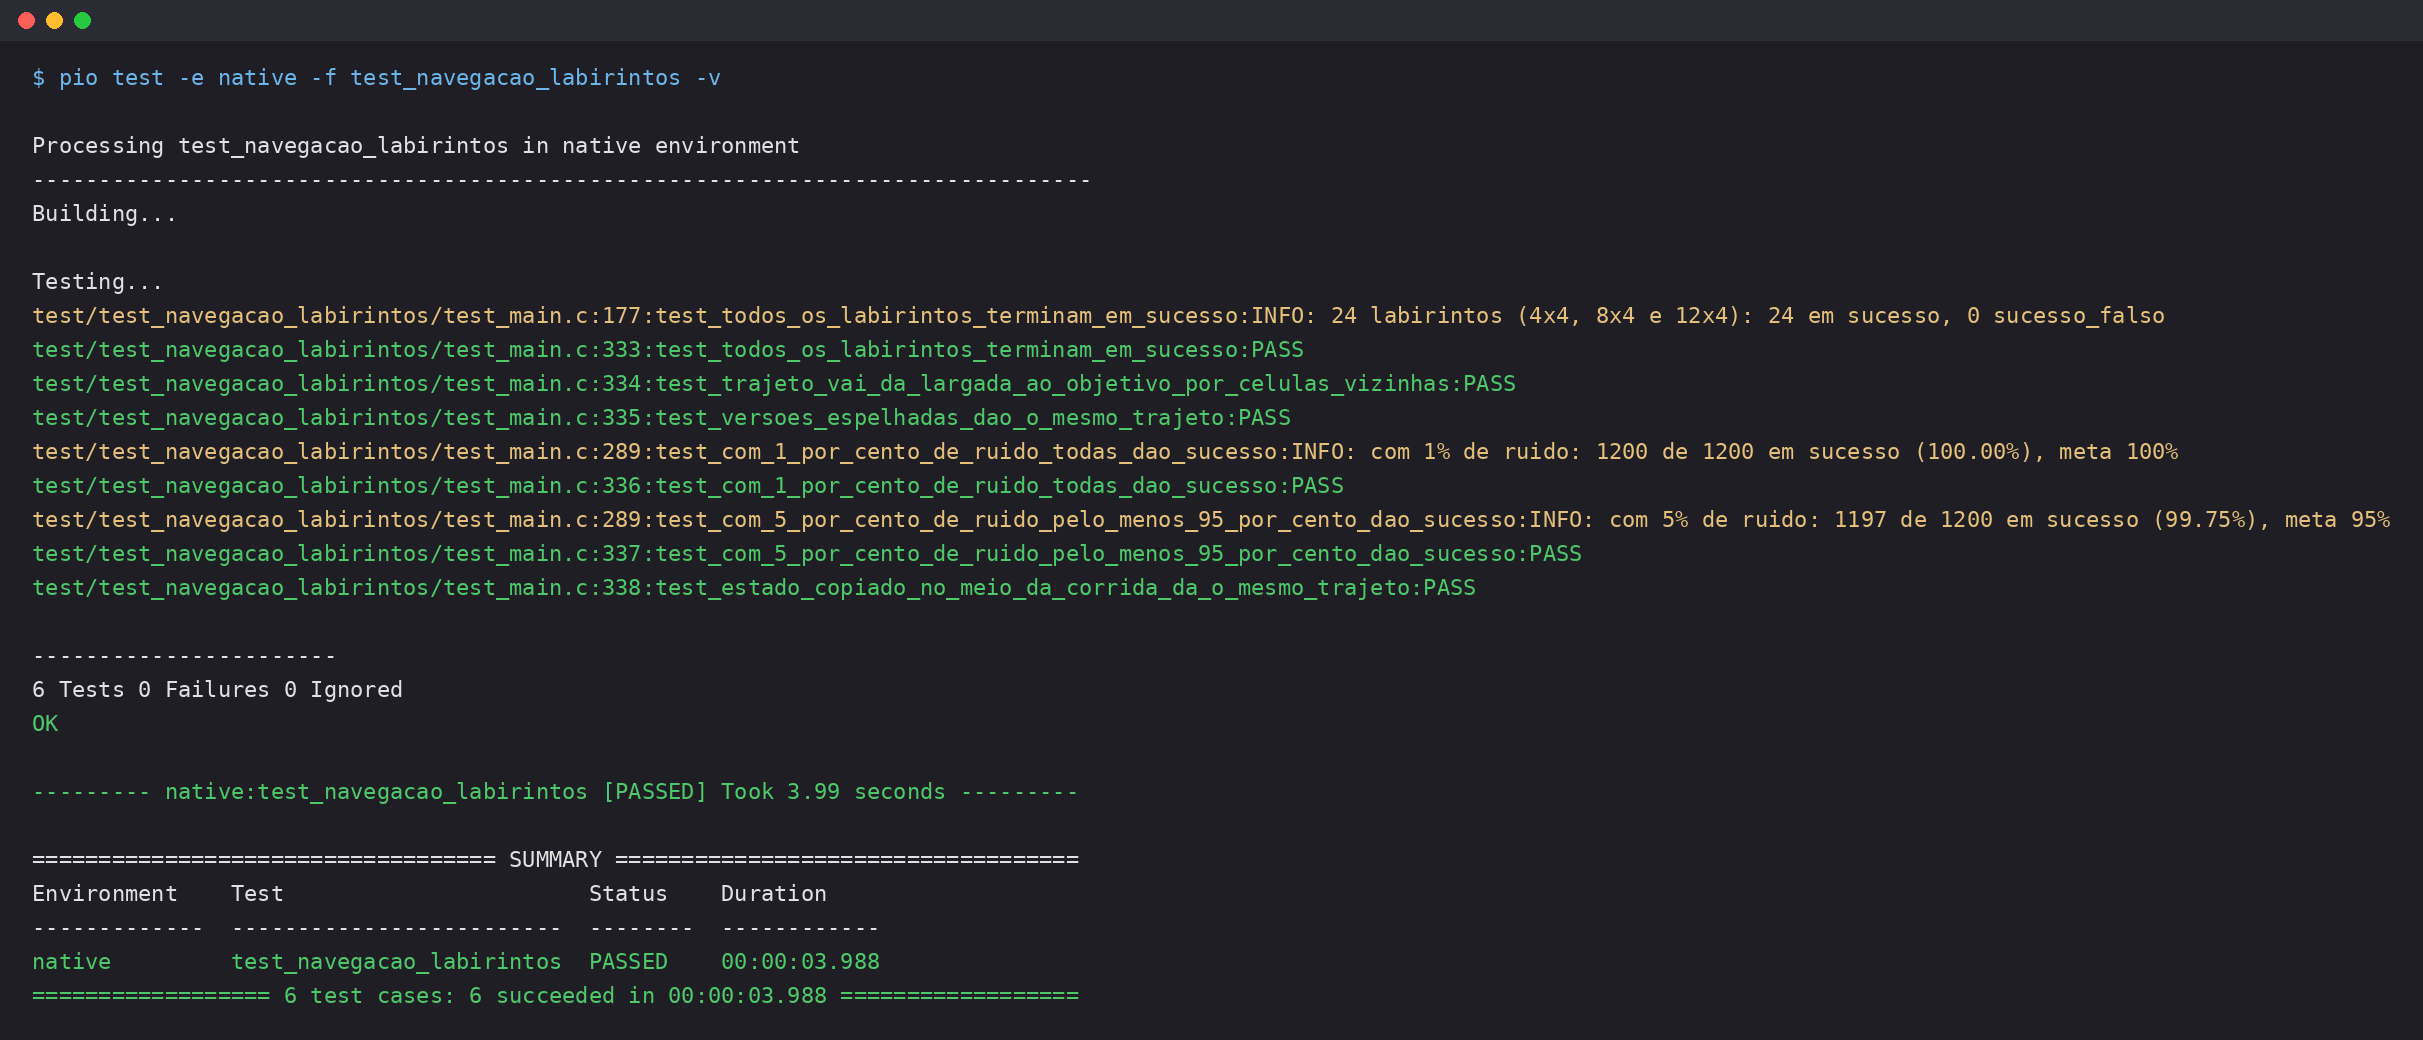Click the 'Duration' column header
The height and width of the screenshot is (1040, 2423).
[x=774, y=894]
